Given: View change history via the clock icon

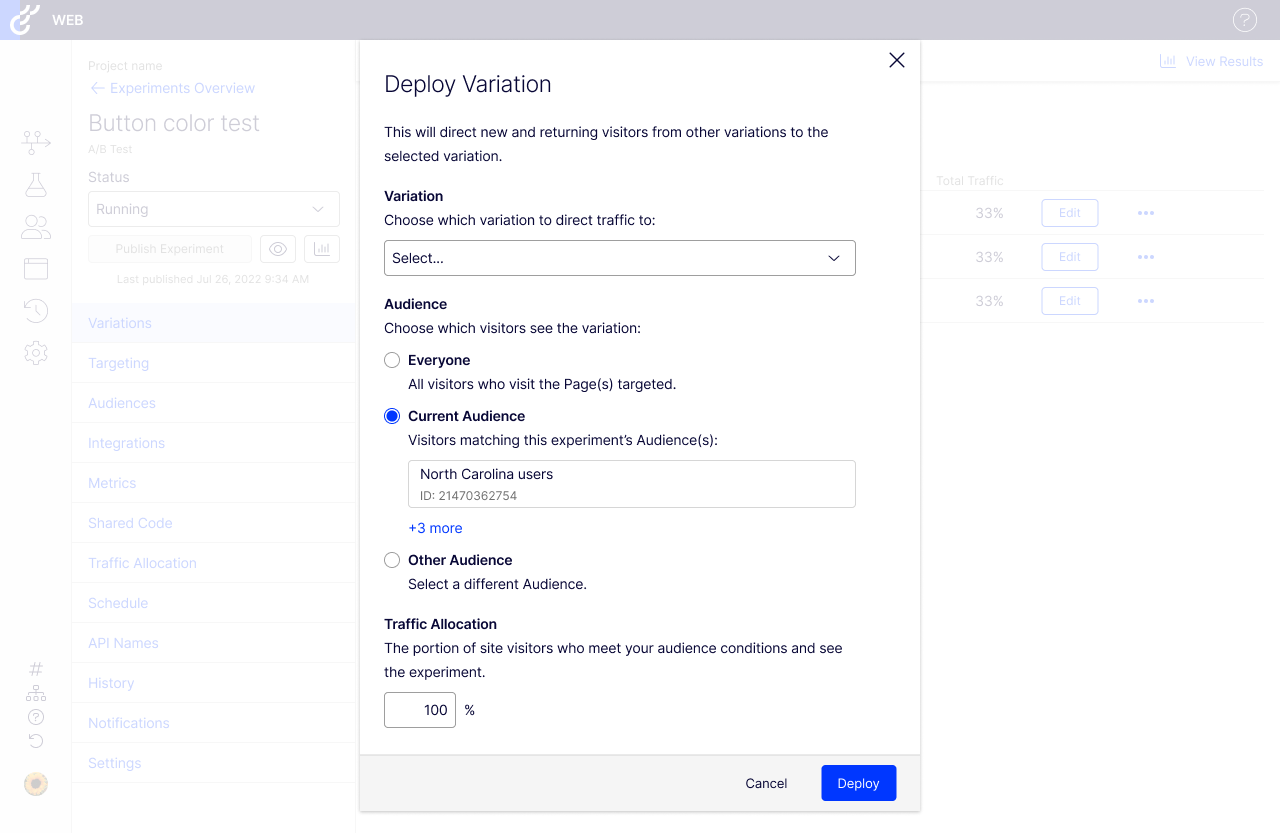Looking at the screenshot, I should [36, 311].
